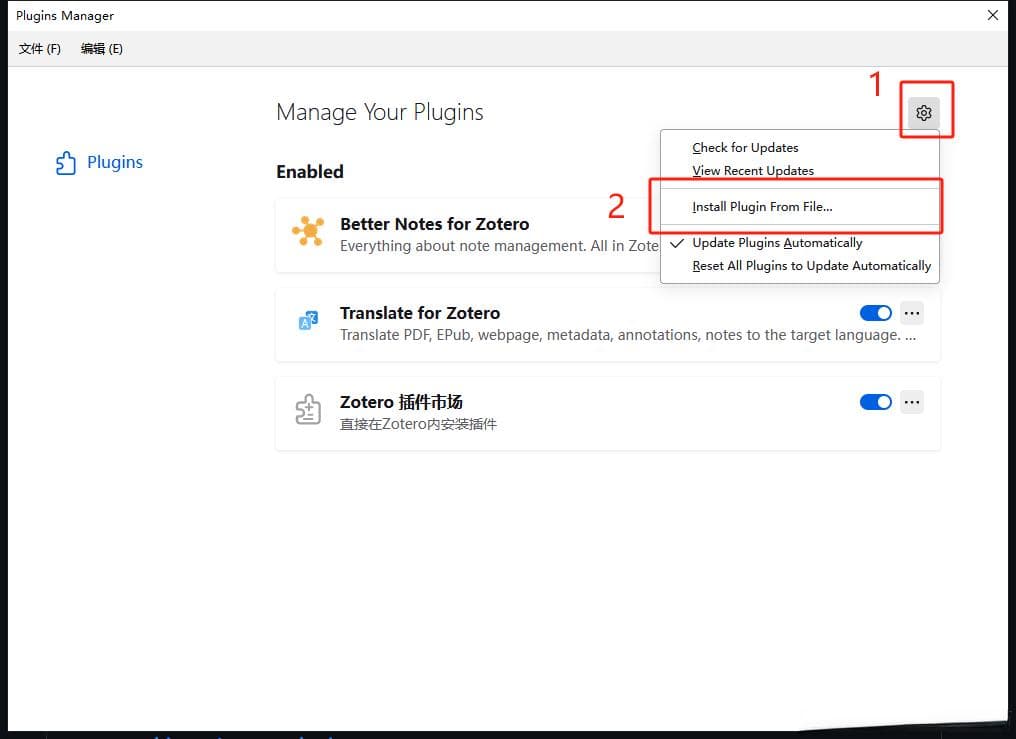Open the 编辑 (E) menu
Viewport: 1016px width, 739px height.
tap(102, 49)
